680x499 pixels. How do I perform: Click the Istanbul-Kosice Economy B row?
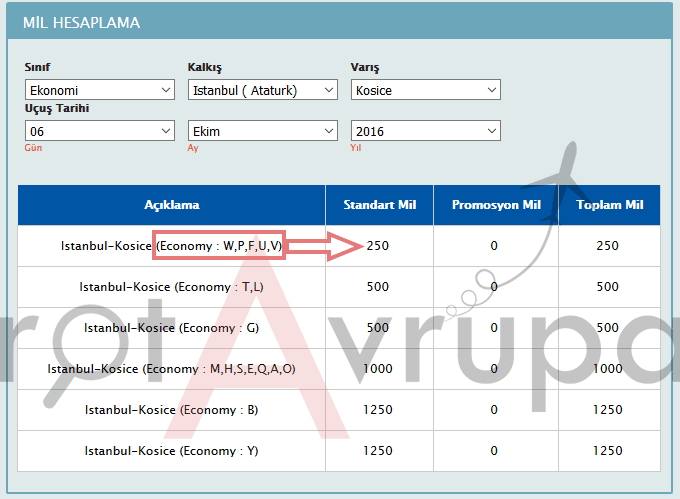171,410
